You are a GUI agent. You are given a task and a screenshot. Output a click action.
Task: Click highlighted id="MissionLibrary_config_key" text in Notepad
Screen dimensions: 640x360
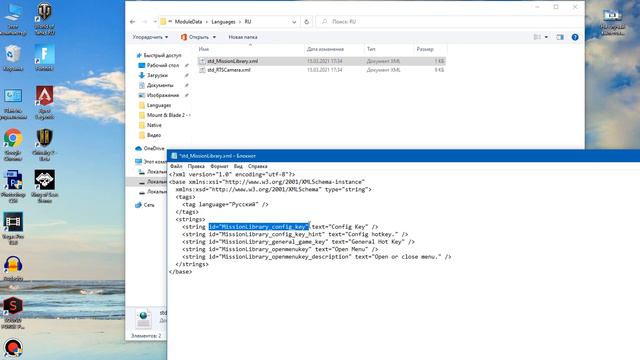tap(258, 227)
